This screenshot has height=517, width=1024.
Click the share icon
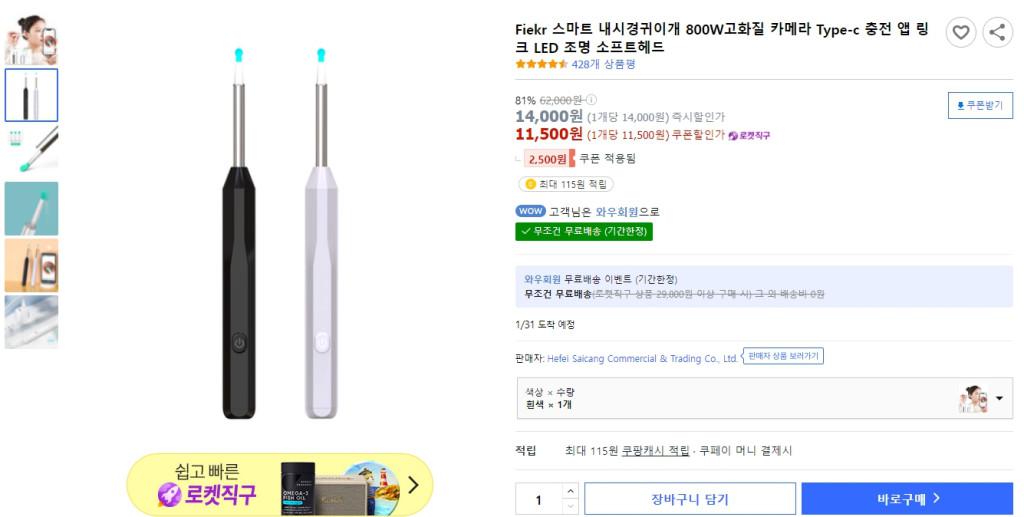(997, 33)
